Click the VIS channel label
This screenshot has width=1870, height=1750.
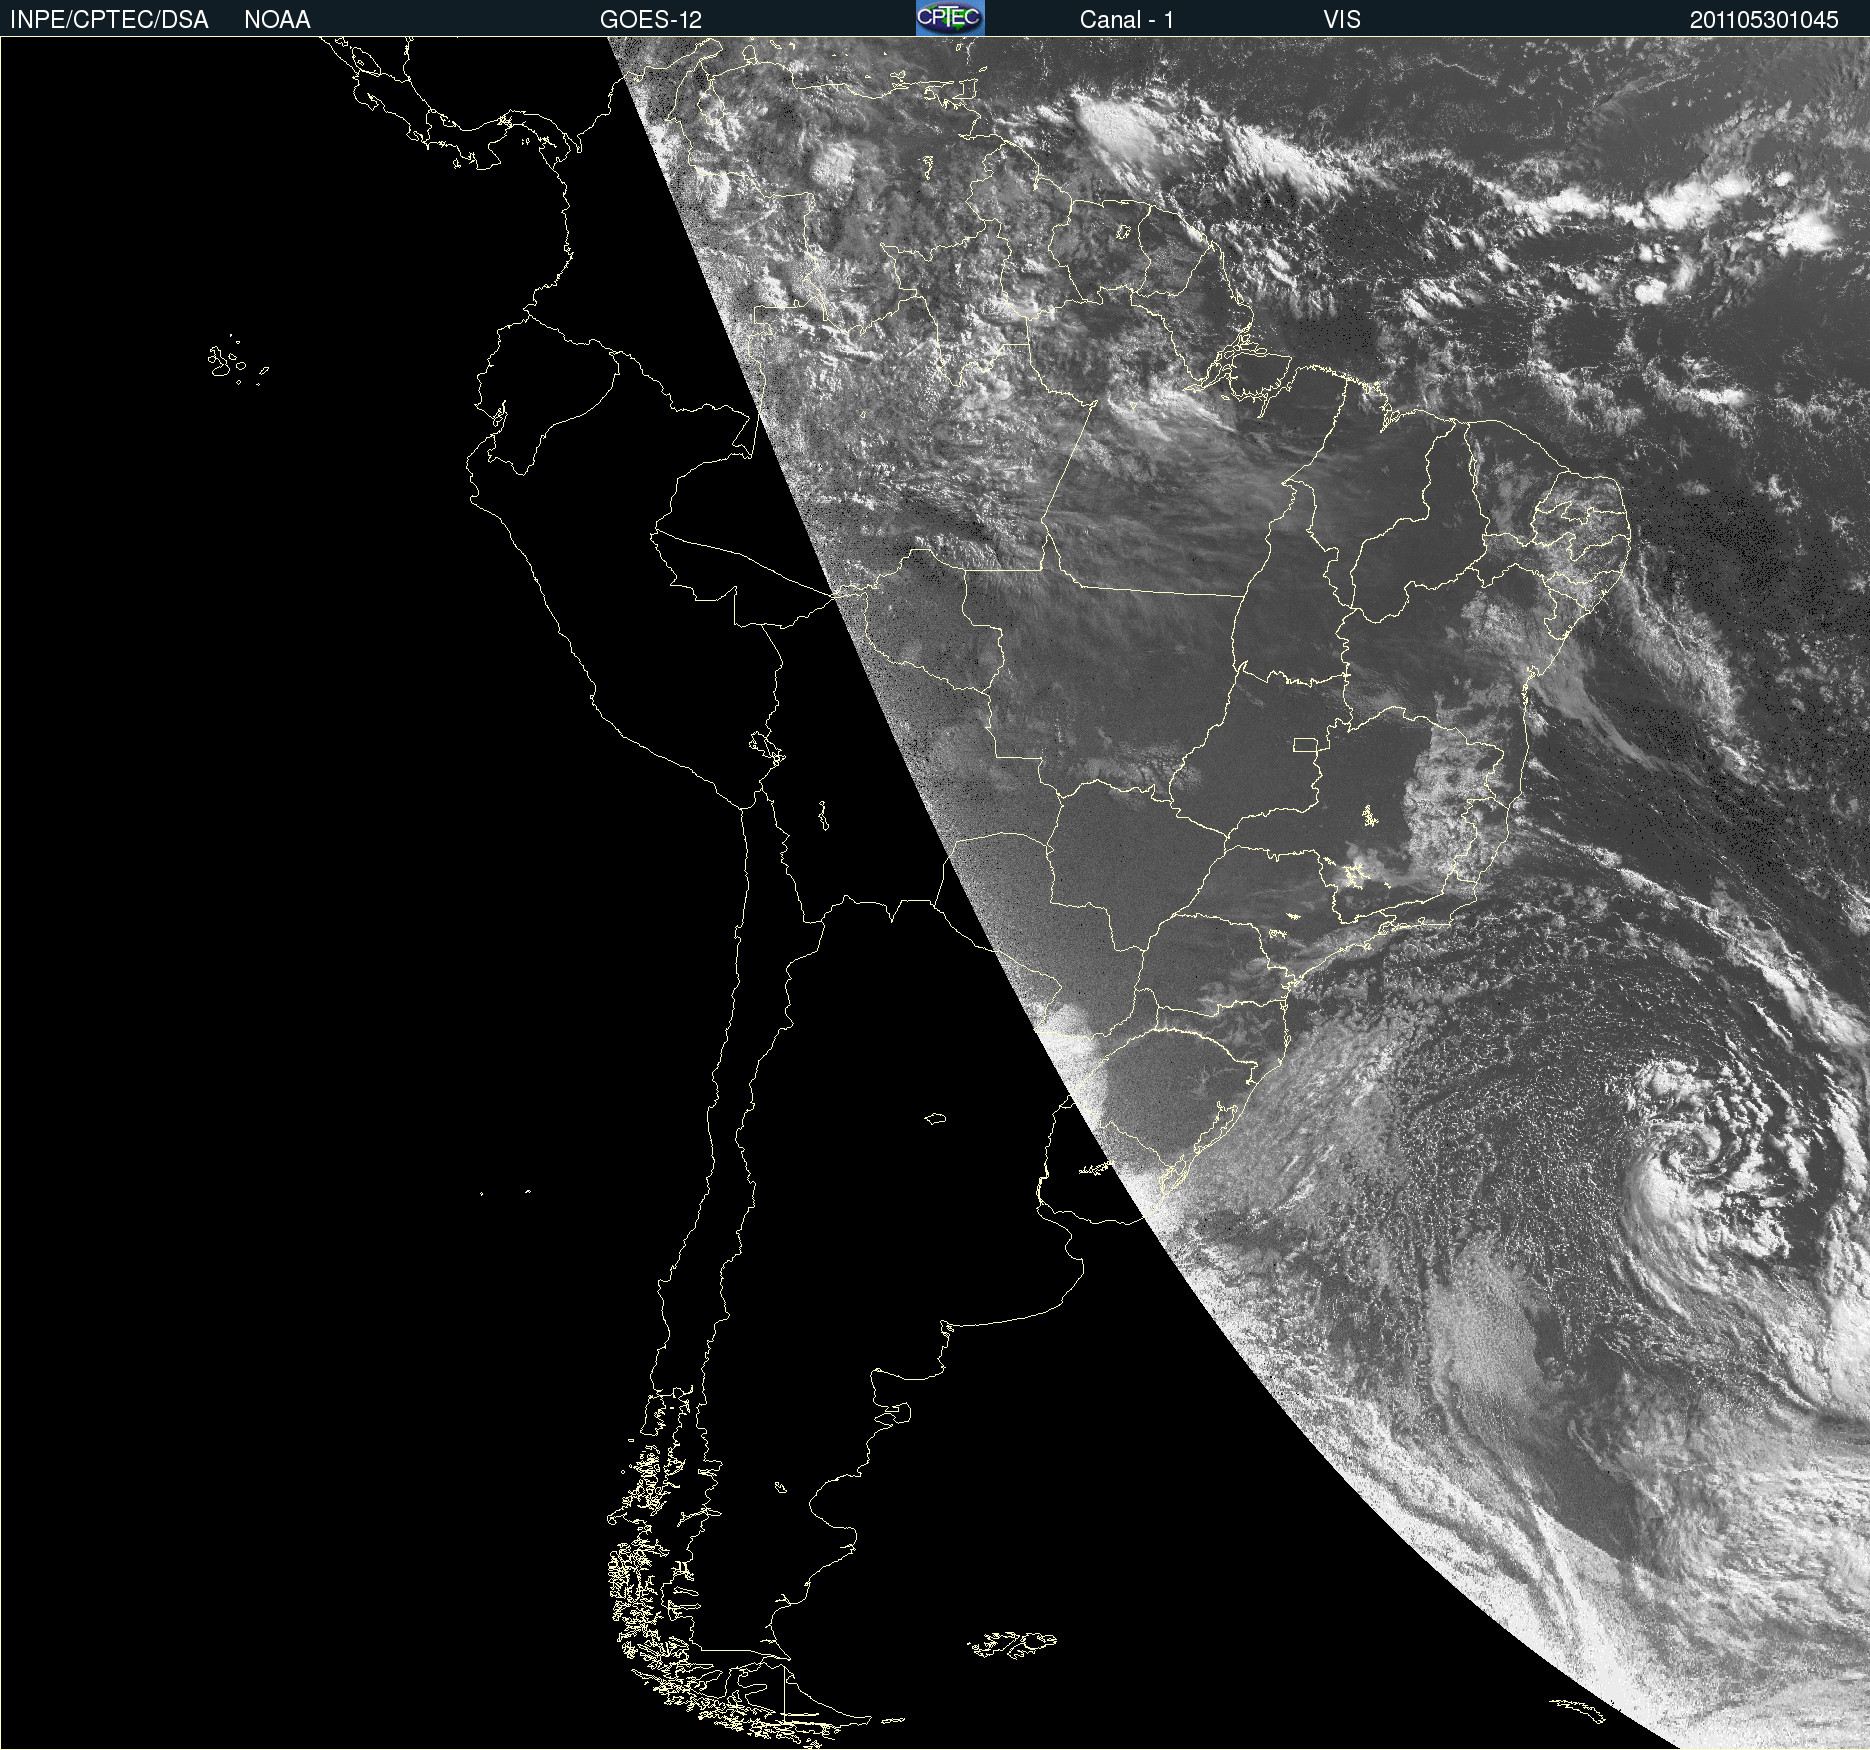pyautogui.click(x=1342, y=20)
